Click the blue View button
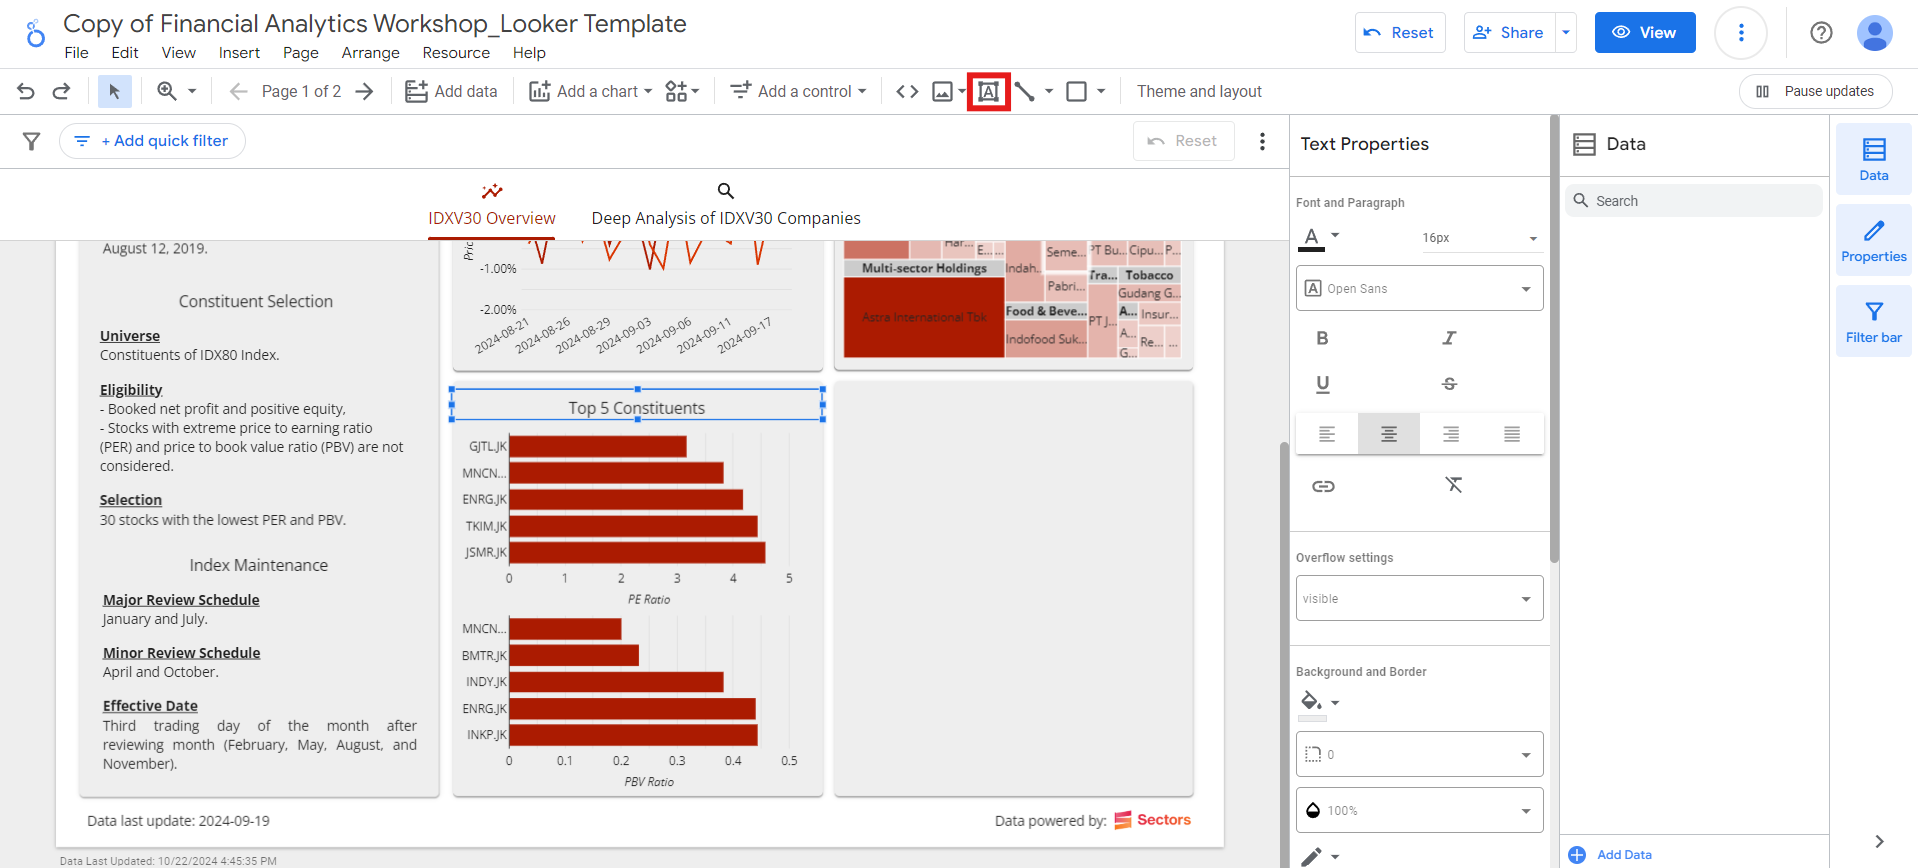Viewport: 1918px width, 868px height. pyautogui.click(x=1645, y=33)
